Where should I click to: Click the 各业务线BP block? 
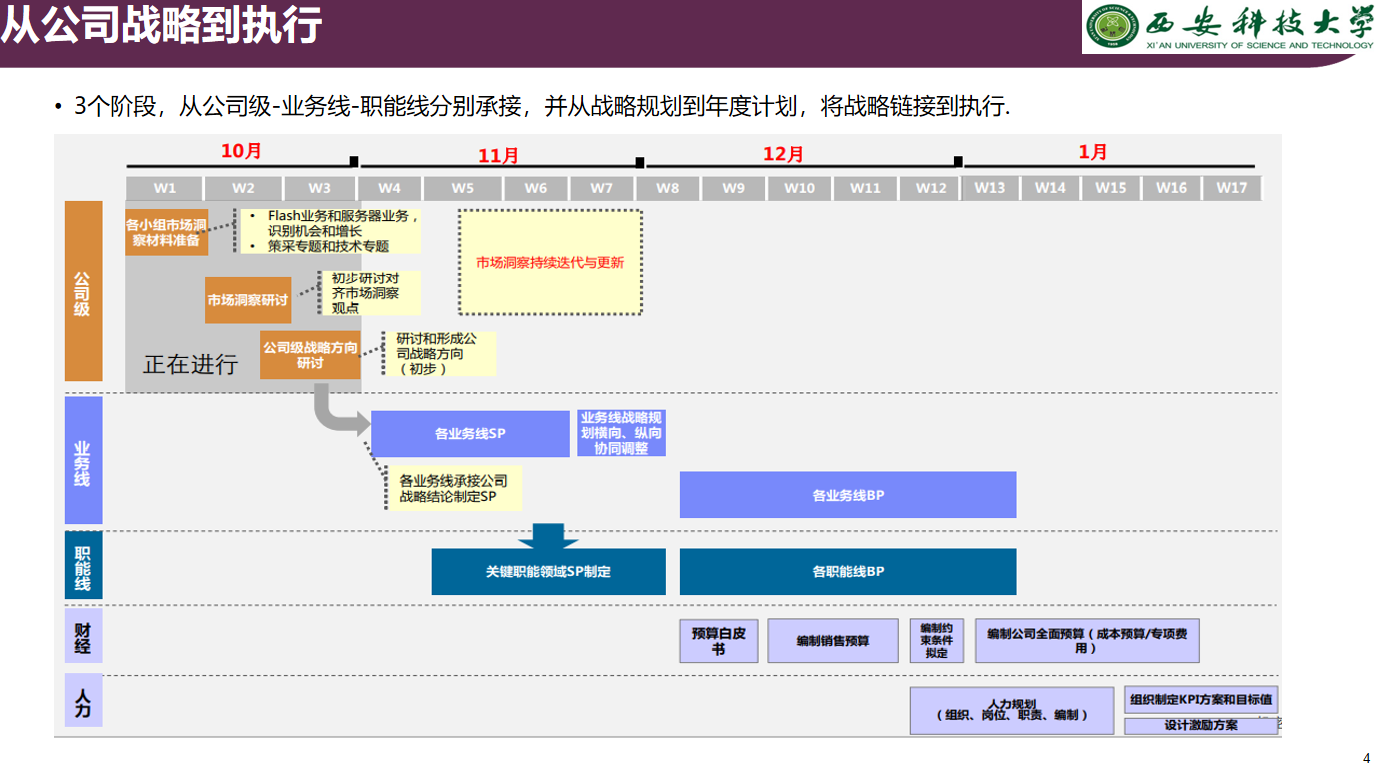coord(848,495)
